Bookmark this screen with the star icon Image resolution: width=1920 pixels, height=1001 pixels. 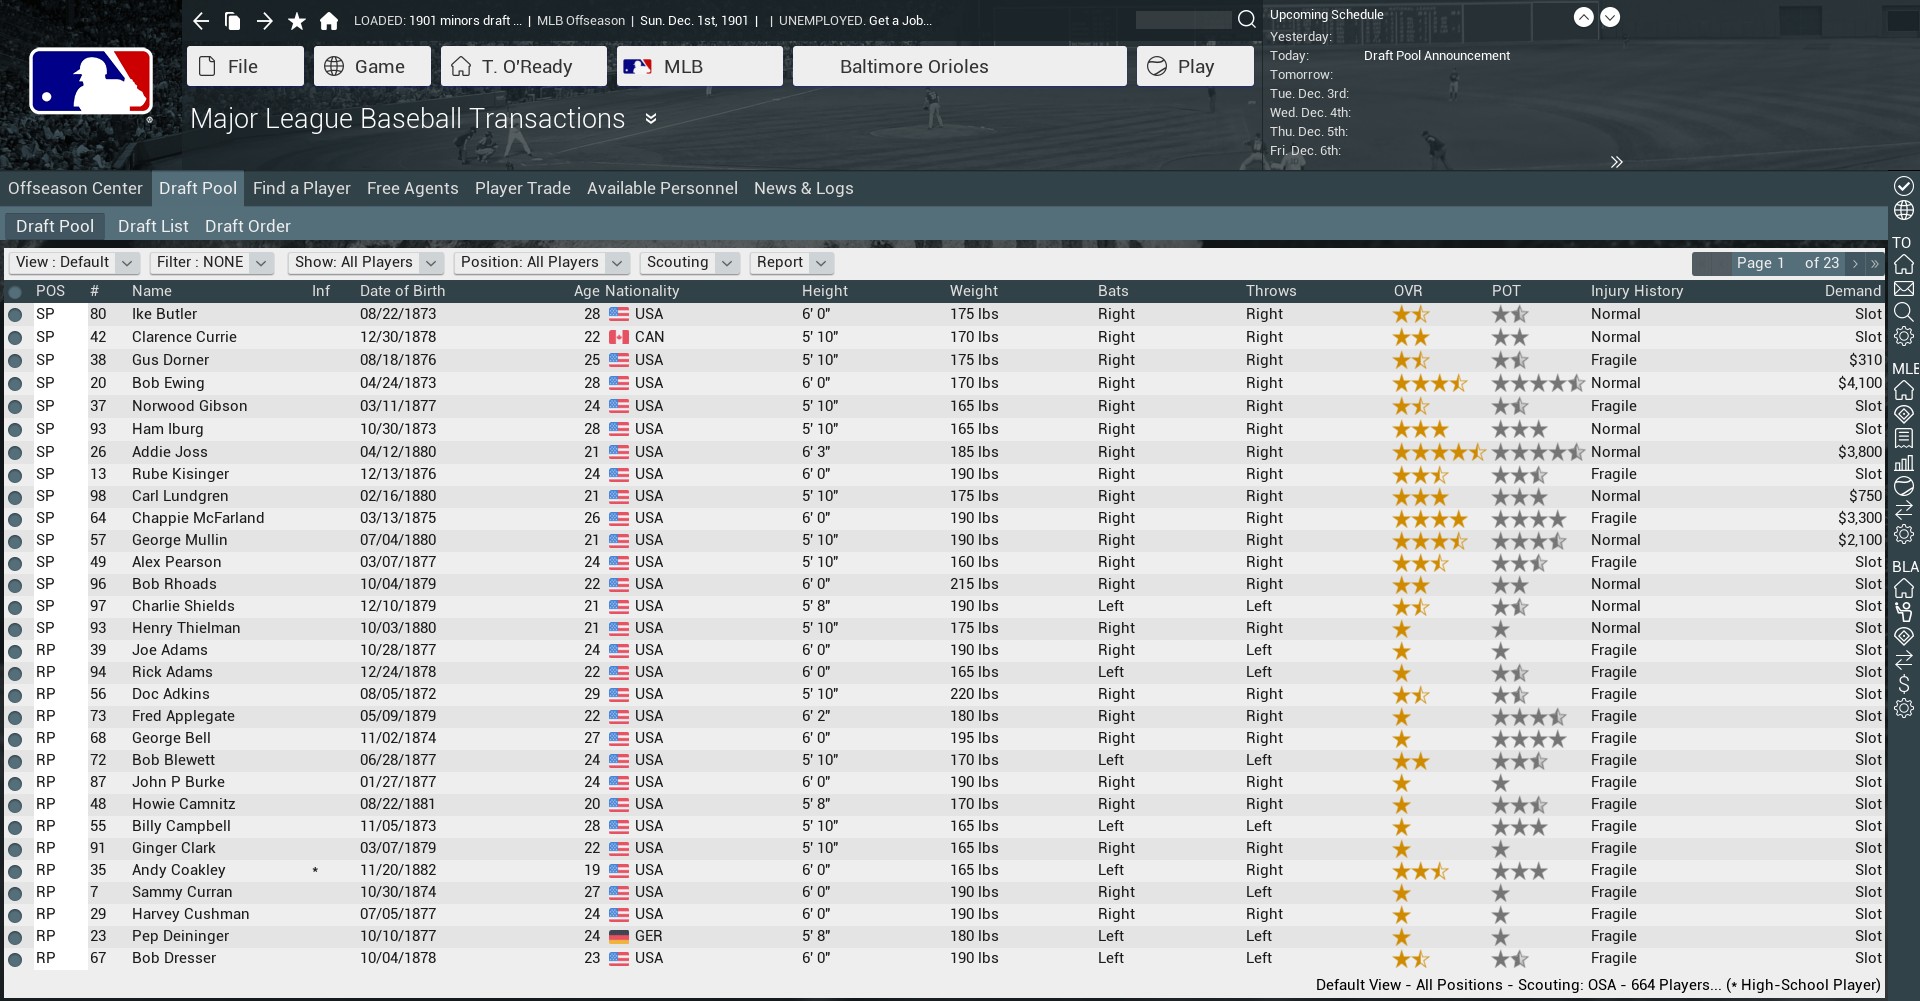pos(297,21)
